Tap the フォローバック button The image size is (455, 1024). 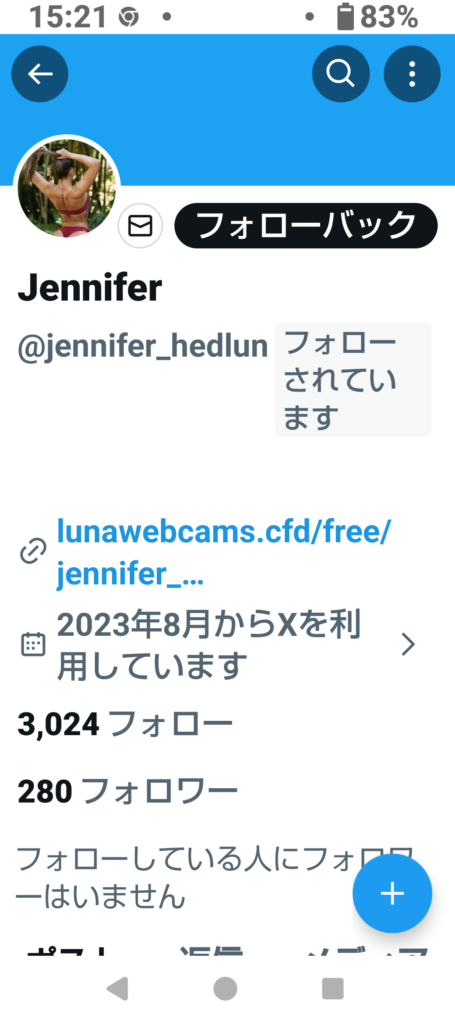click(x=306, y=226)
